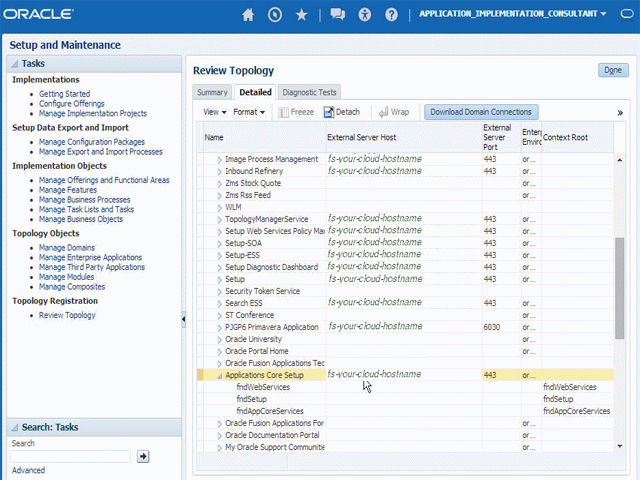
Task: Click the scrollbar up arrow
Action: click(x=620, y=160)
